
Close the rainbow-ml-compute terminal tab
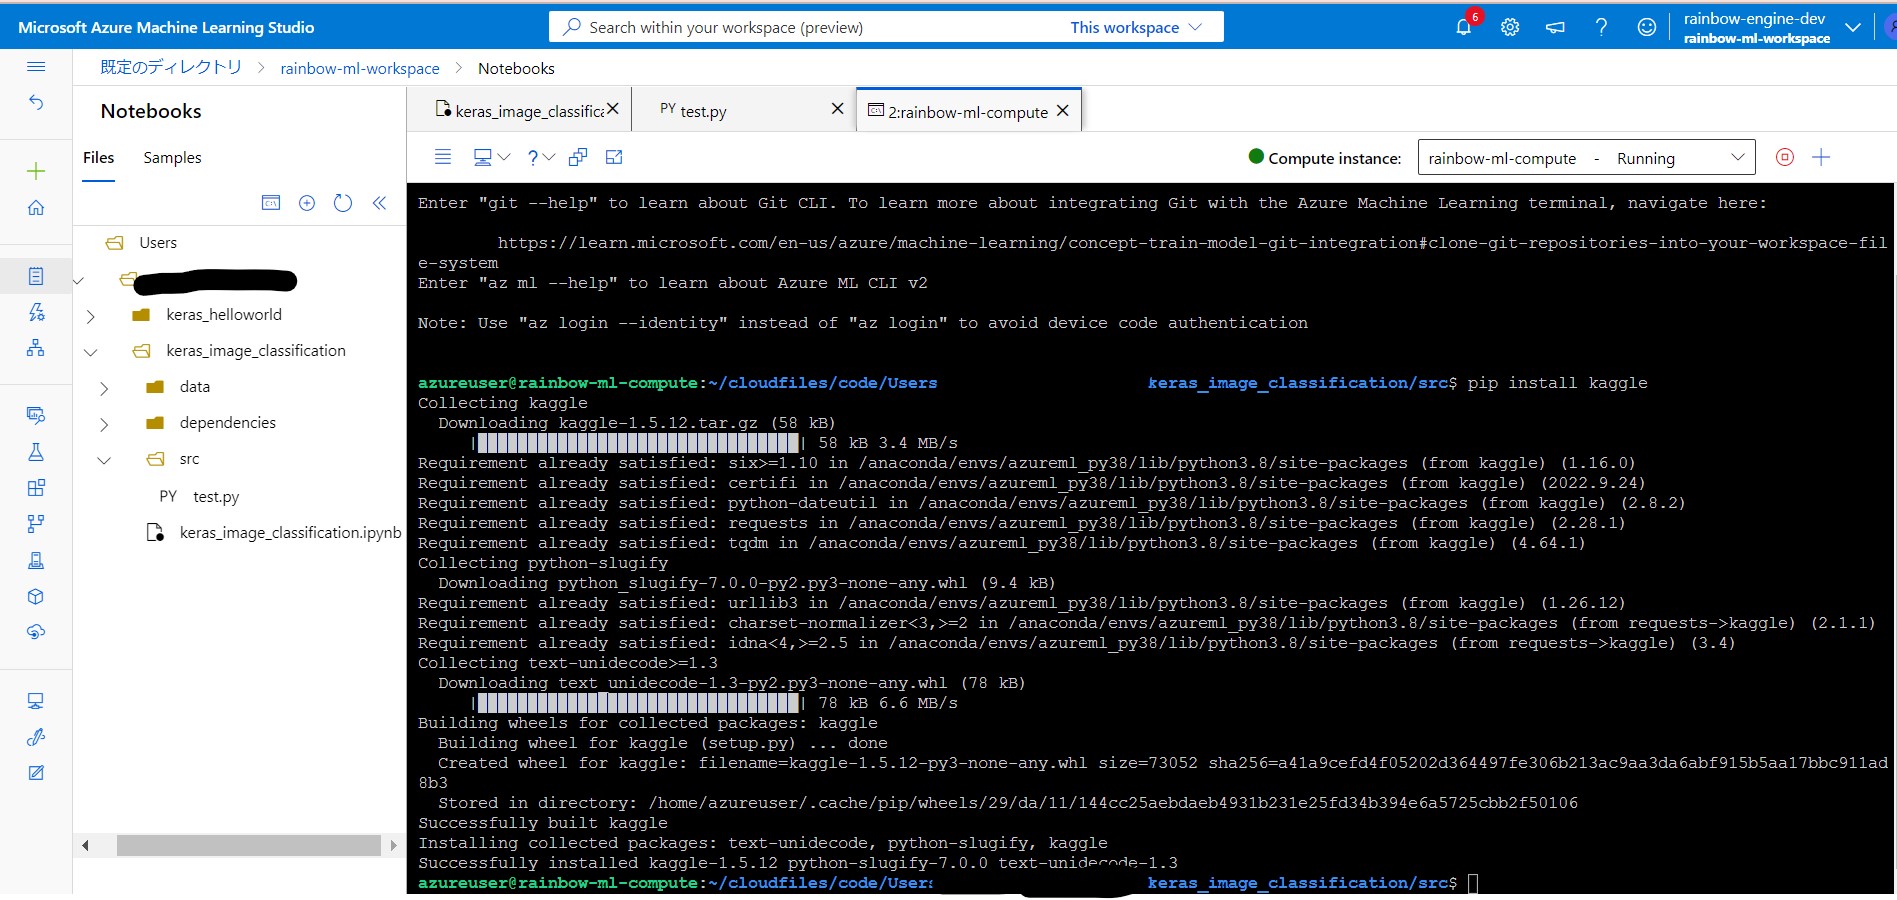coord(1063,110)
